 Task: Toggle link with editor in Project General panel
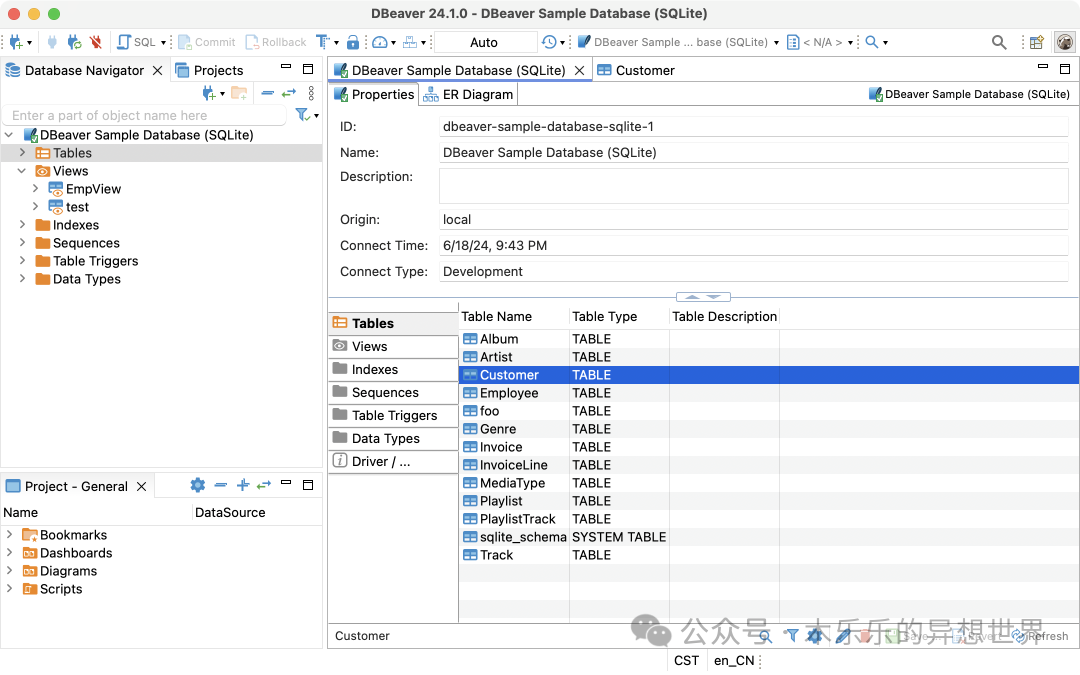click(x=264, y=486)
